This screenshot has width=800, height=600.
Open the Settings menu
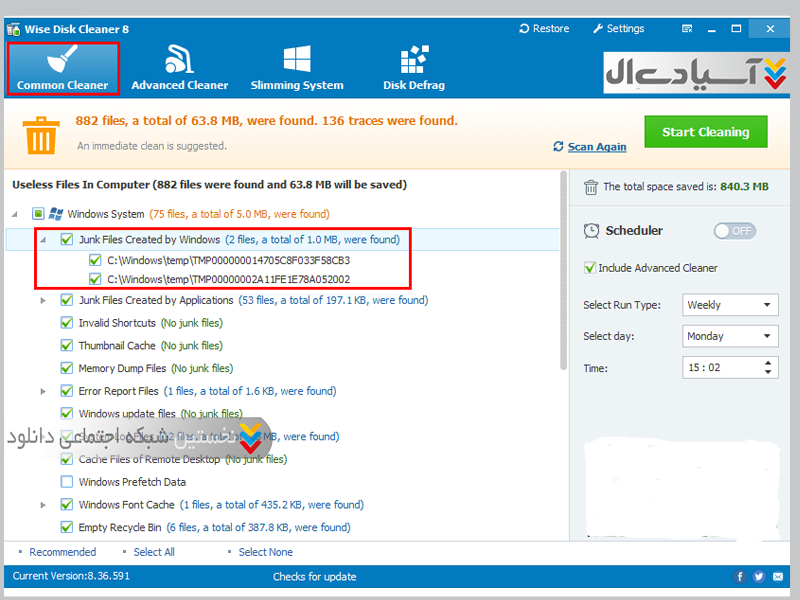pyautogui.click(x=618, y=29)
